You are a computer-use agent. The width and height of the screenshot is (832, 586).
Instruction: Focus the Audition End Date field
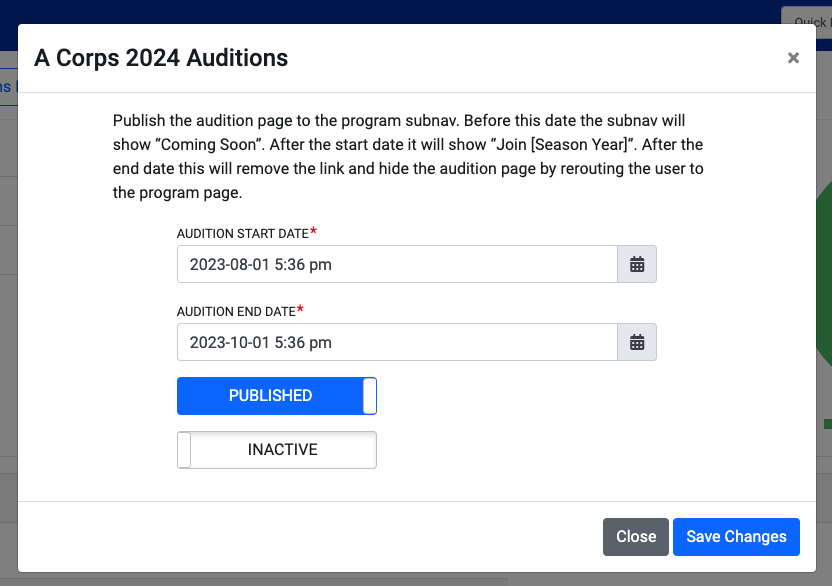pos(397,342)
